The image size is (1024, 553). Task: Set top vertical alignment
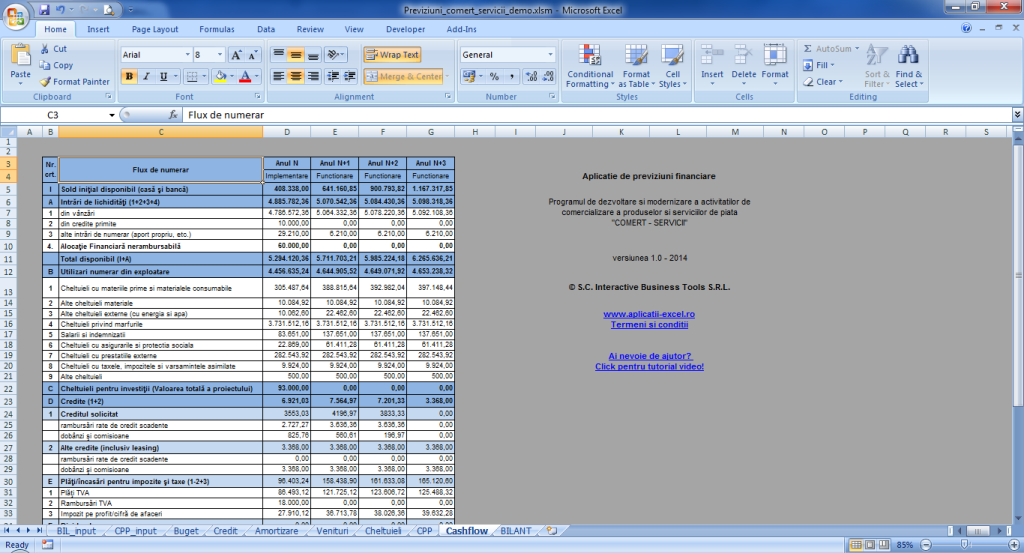click(x=278, y=54)
